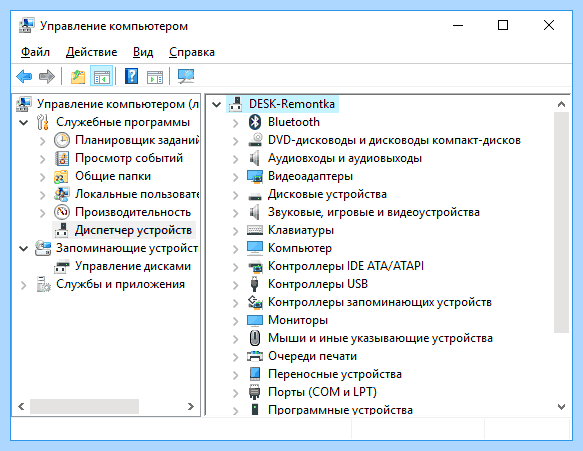Click the right arrow of left tree scrollbar
The image size is (583, 451).
pos(191,406)
